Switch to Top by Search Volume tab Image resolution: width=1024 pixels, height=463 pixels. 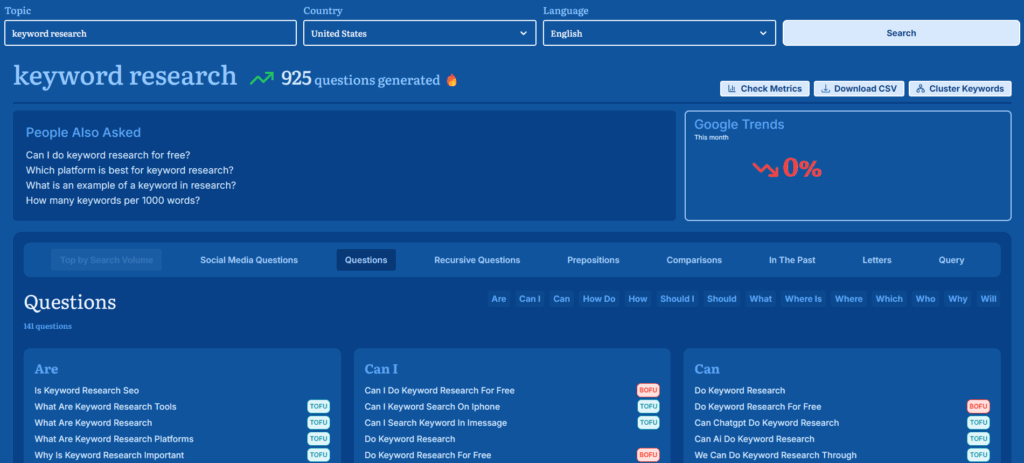(106, 260)
